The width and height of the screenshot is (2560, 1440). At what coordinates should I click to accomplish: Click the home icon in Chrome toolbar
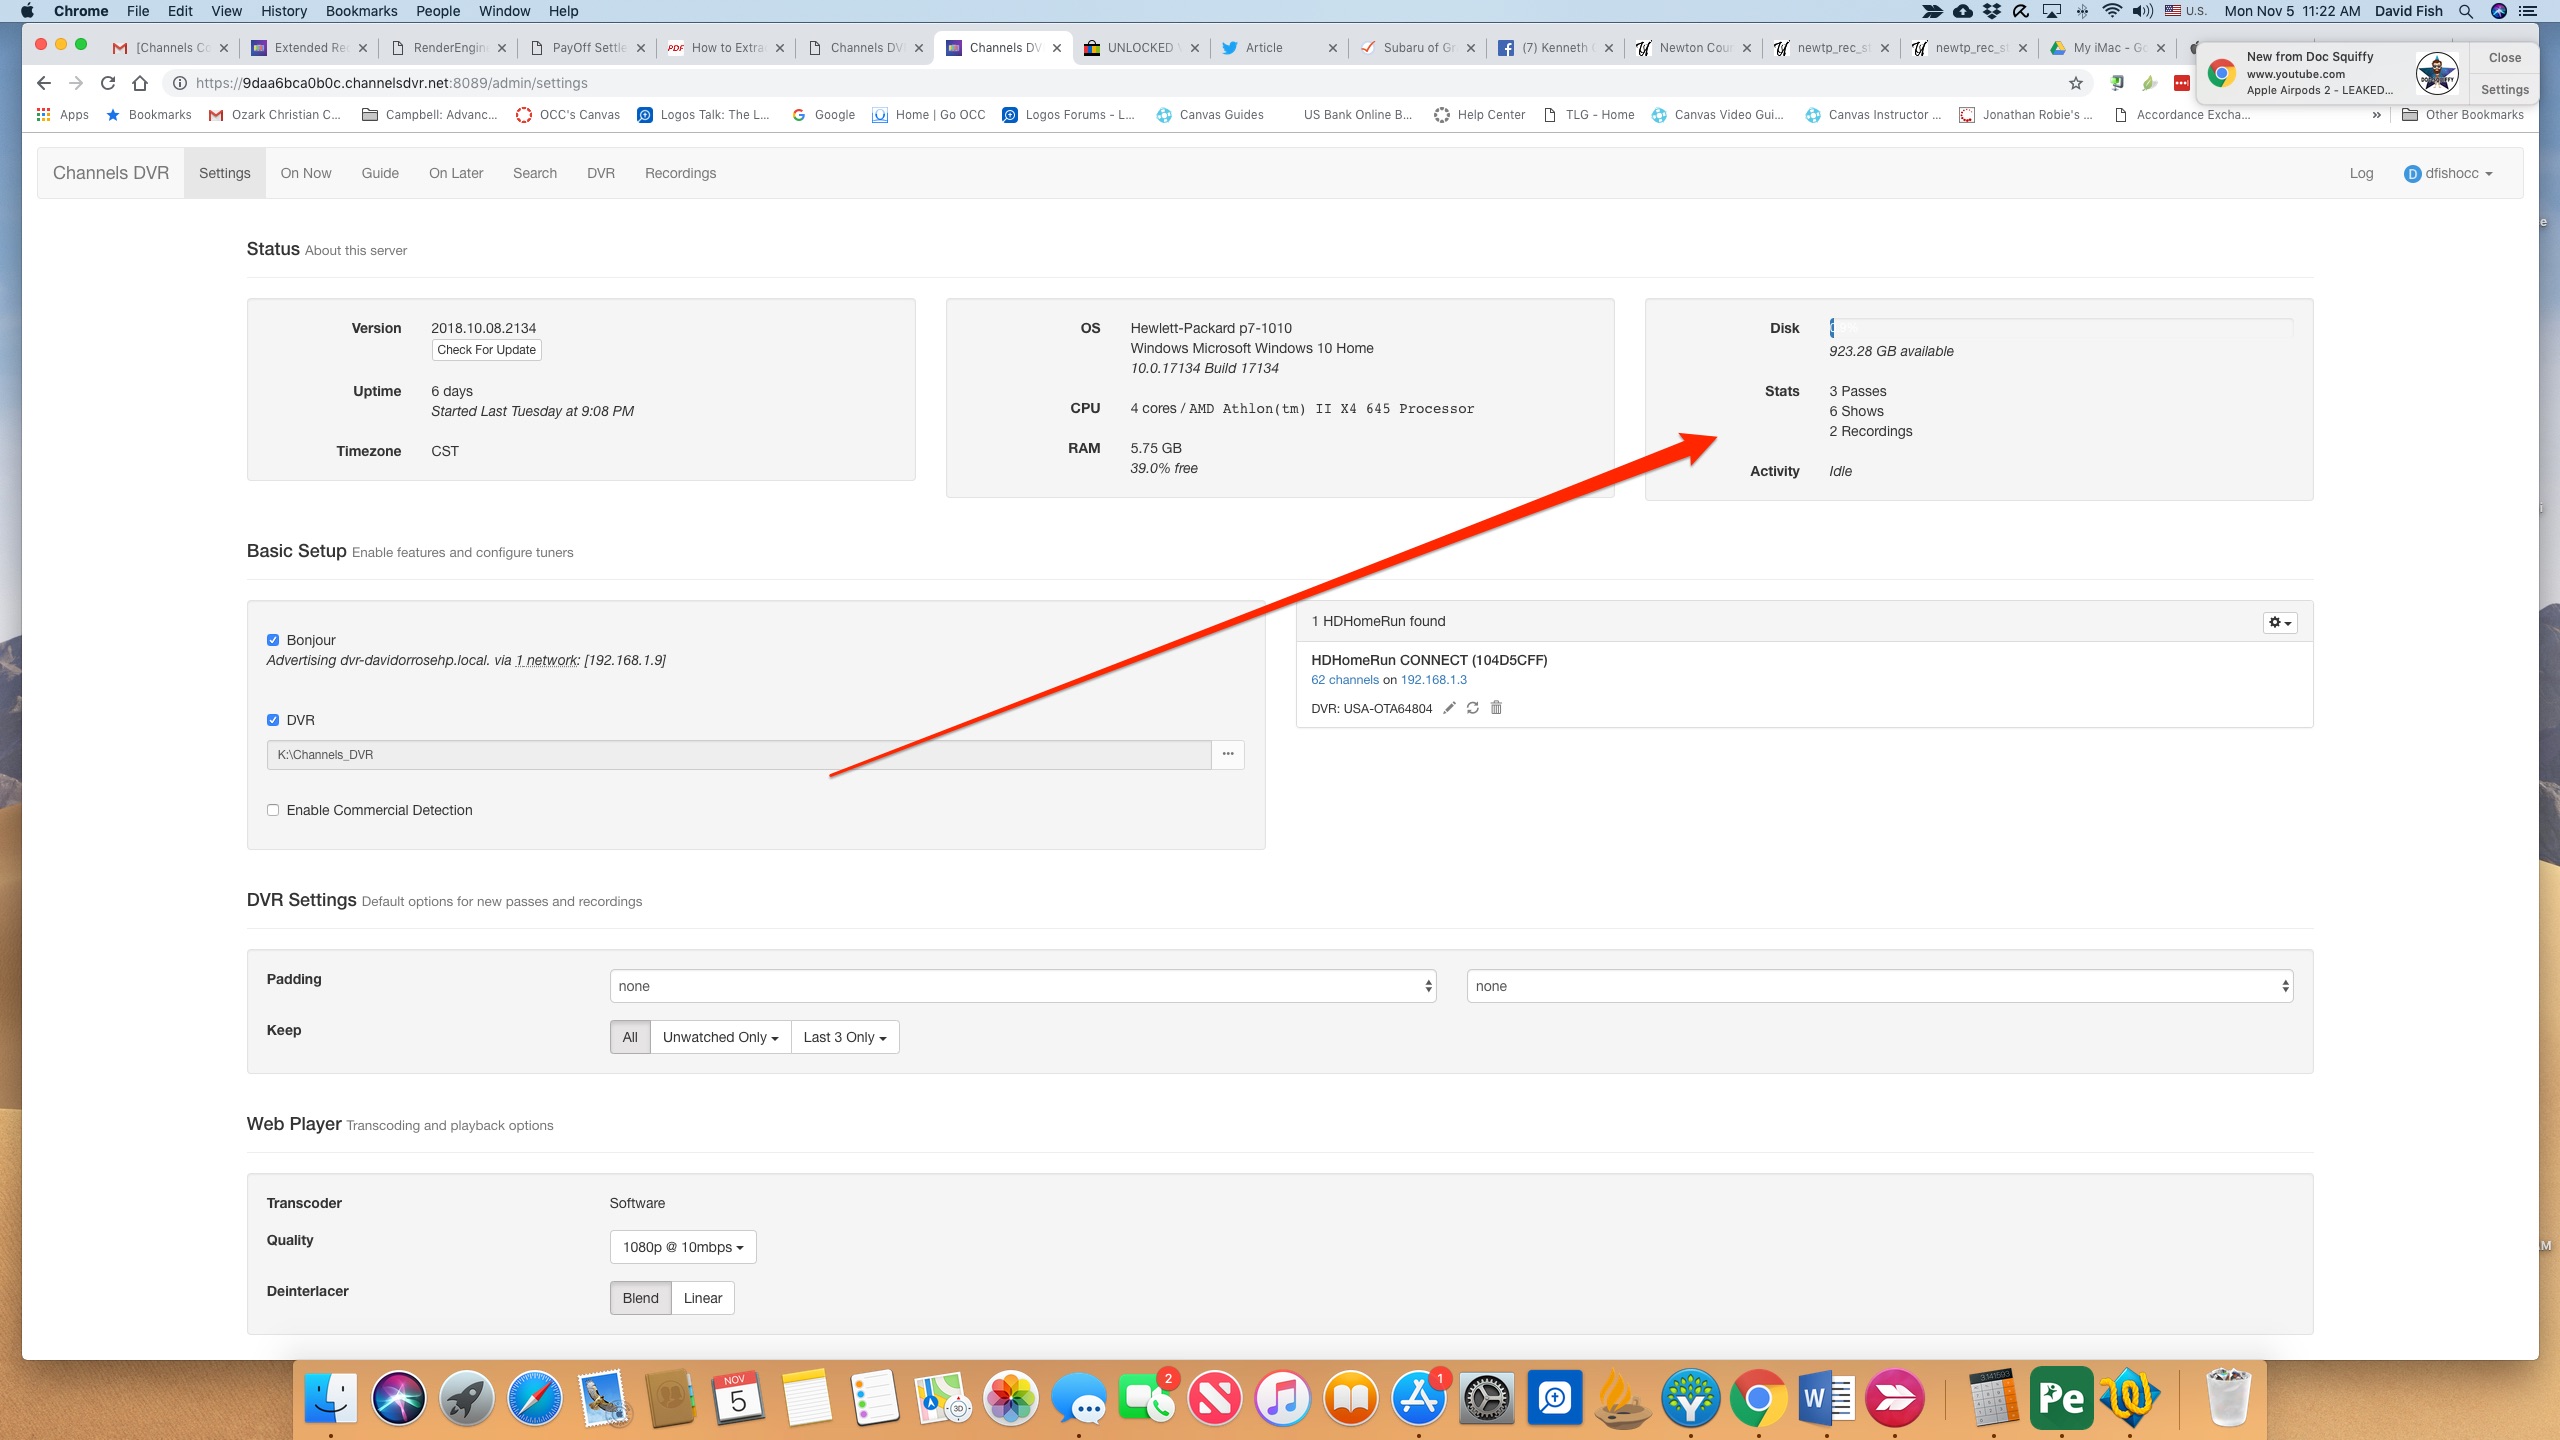tap(140, 83)
